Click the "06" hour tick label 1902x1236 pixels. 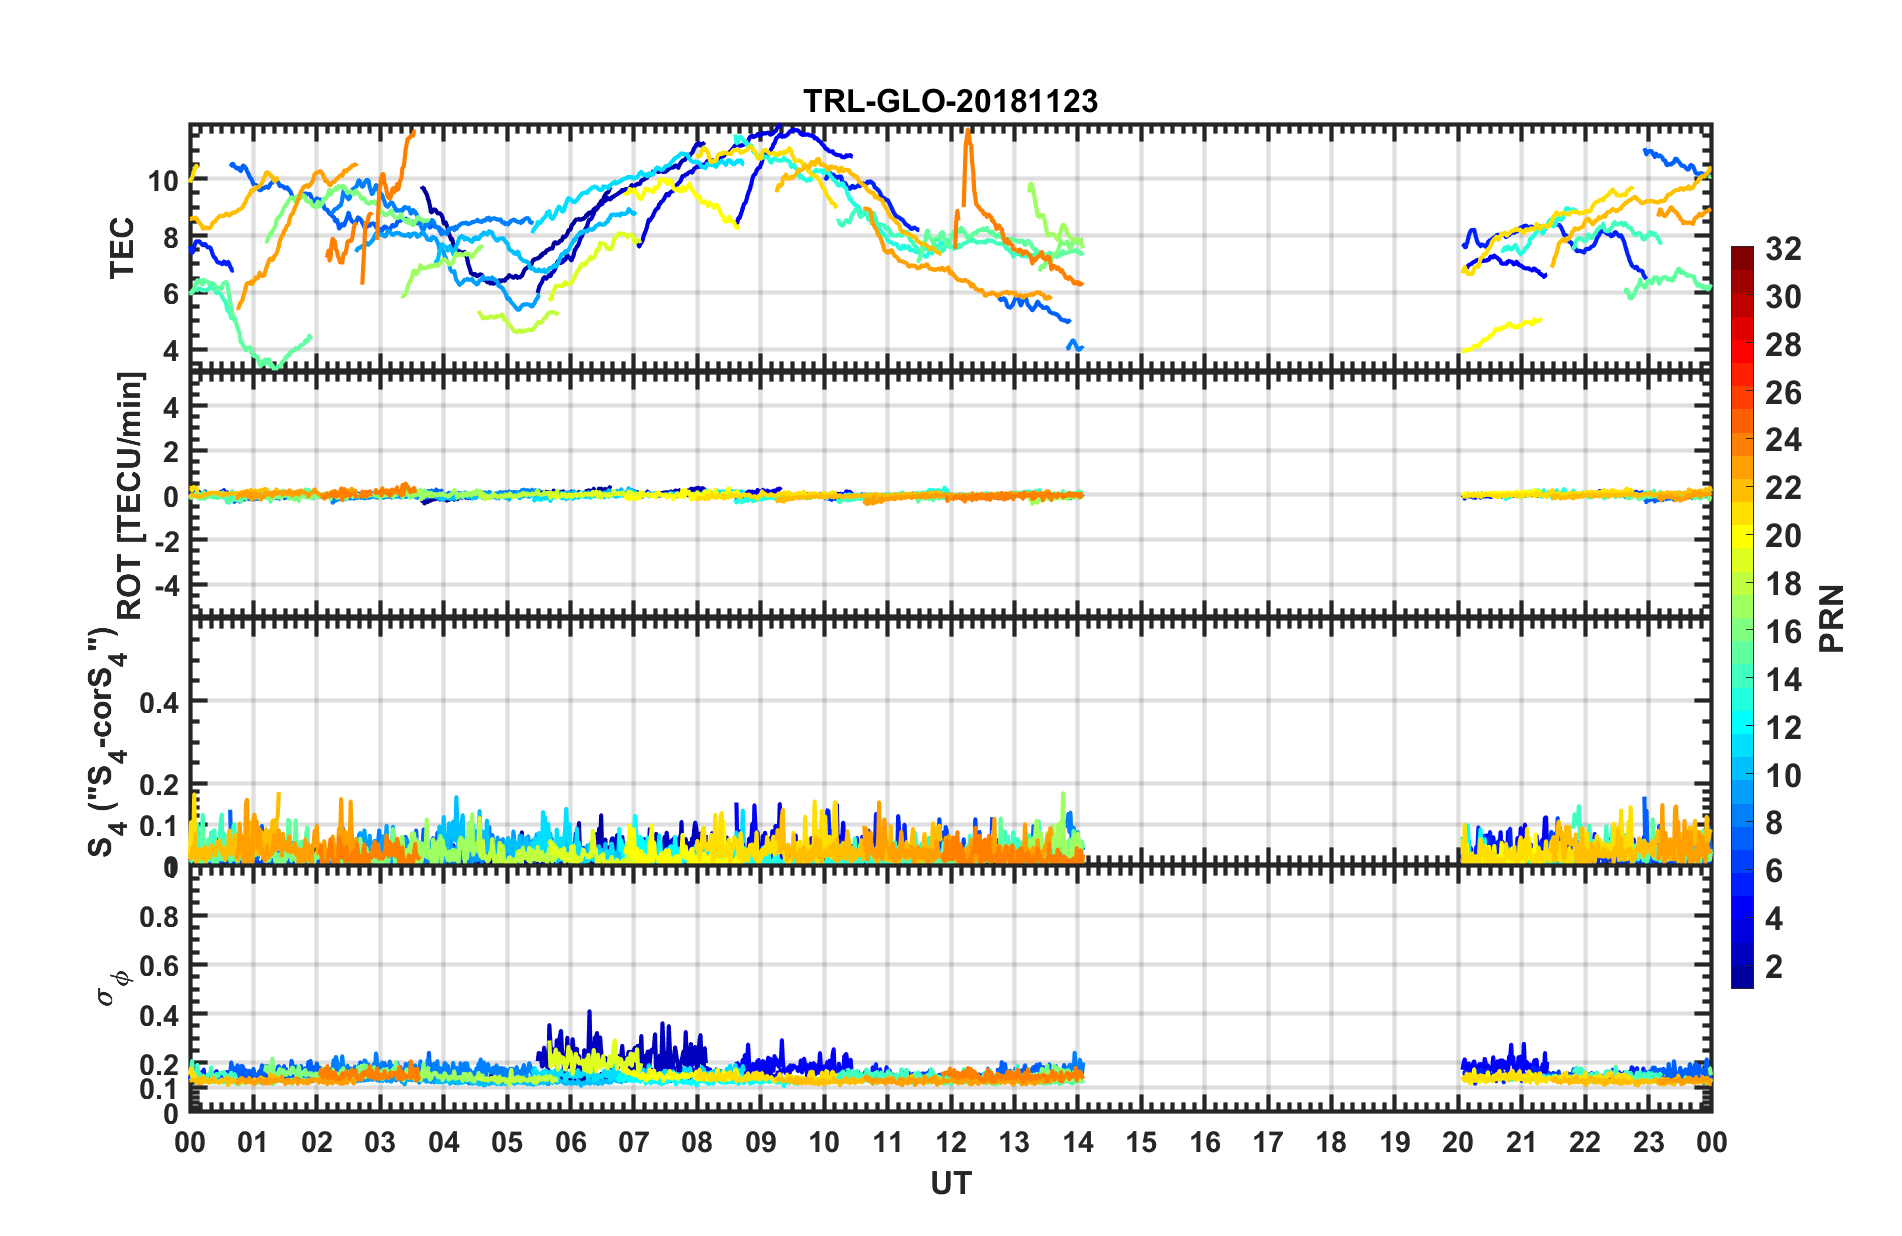[x=570, y=1142]
